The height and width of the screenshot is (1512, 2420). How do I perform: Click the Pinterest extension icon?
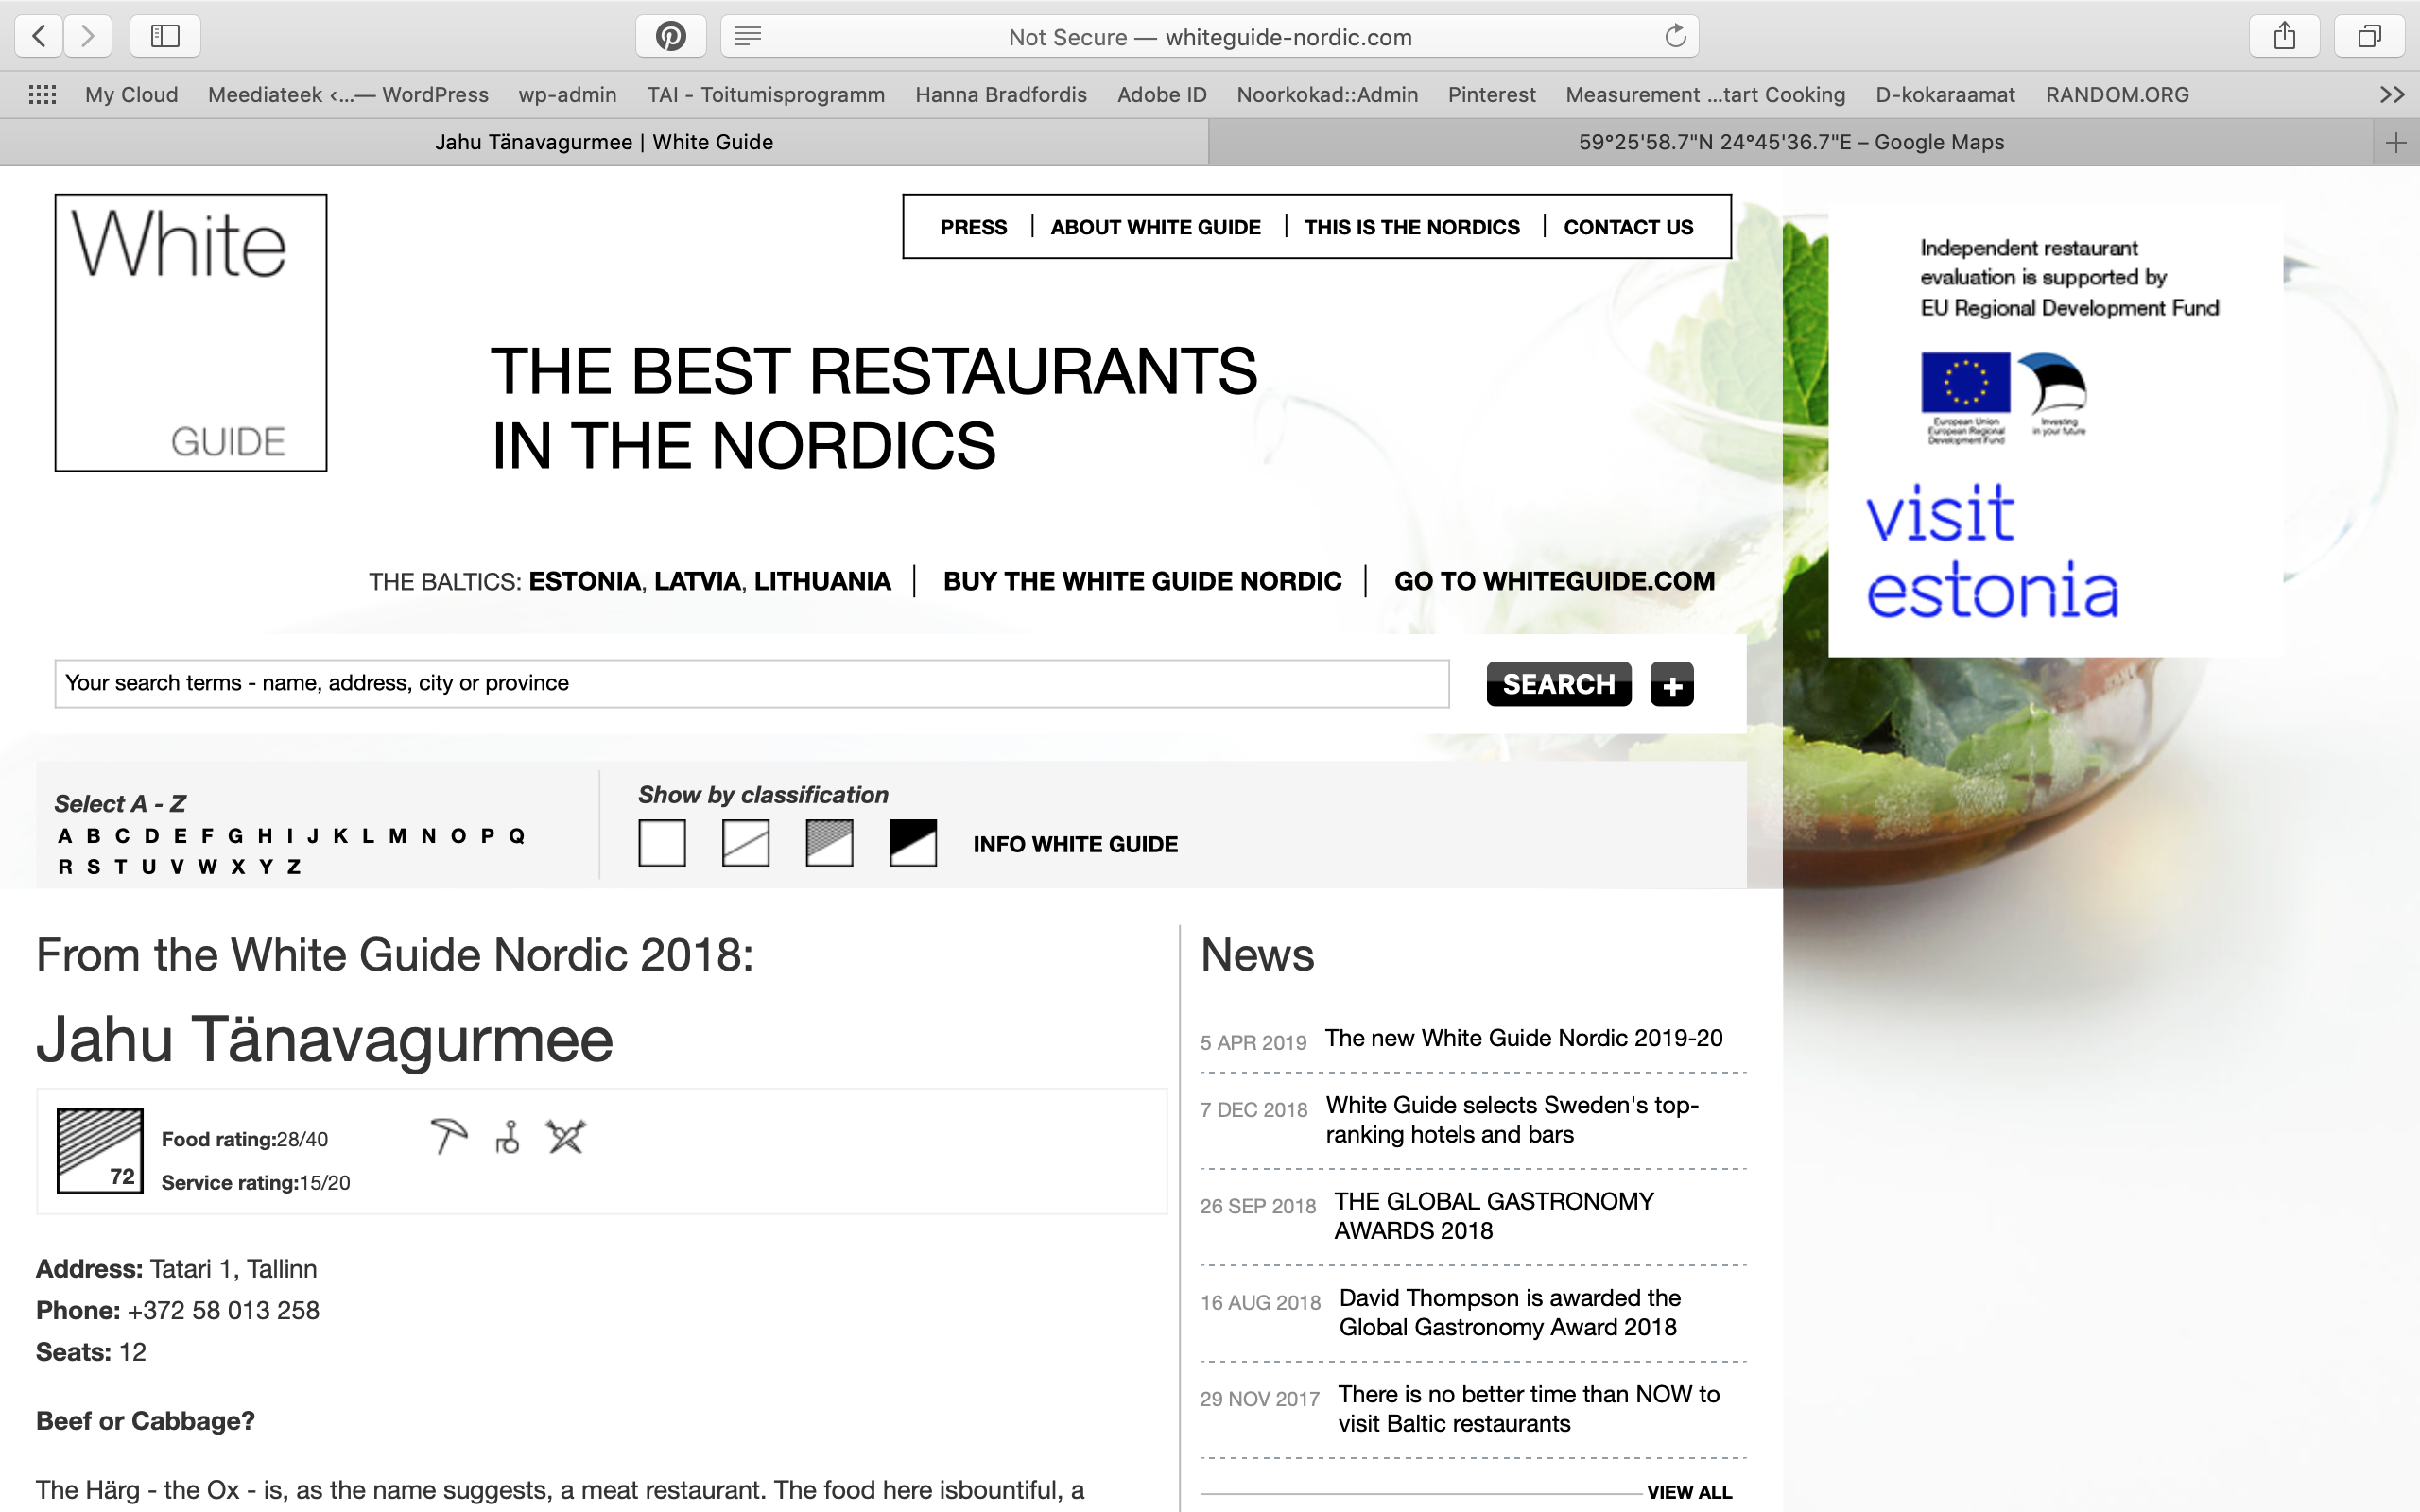pos(670,37)
